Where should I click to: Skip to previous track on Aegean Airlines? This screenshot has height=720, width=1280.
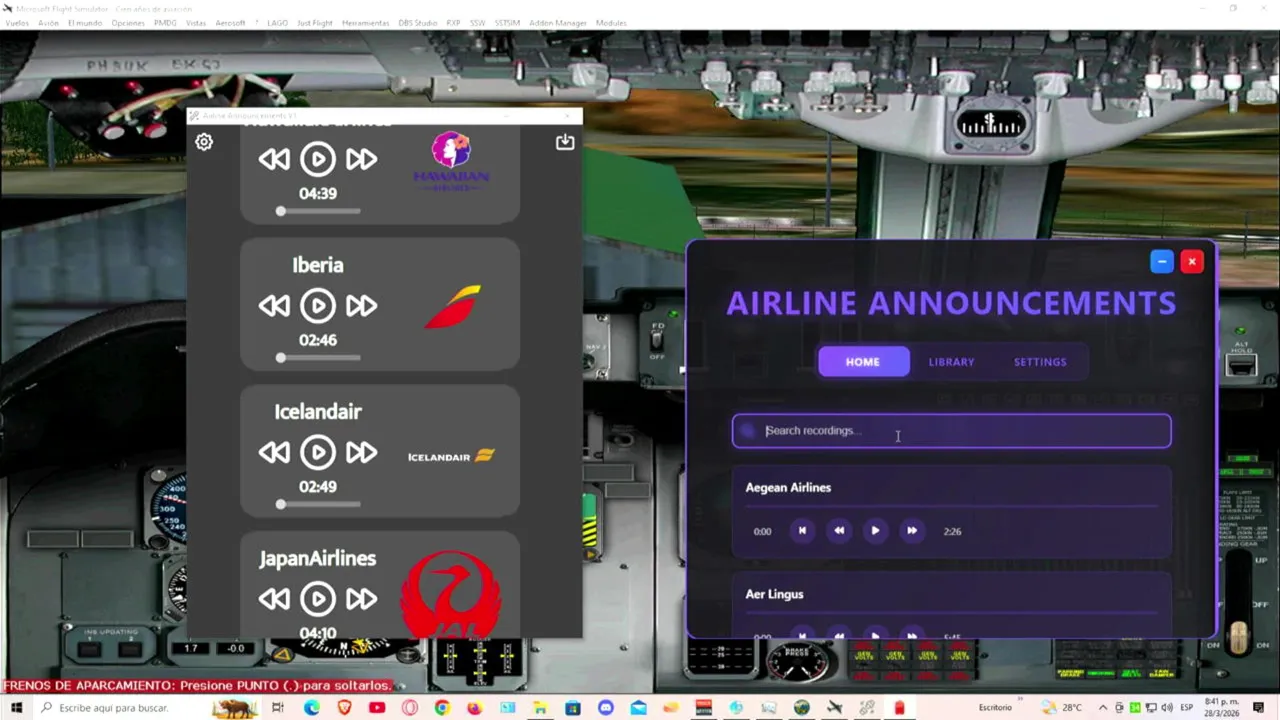click(802, 531)
